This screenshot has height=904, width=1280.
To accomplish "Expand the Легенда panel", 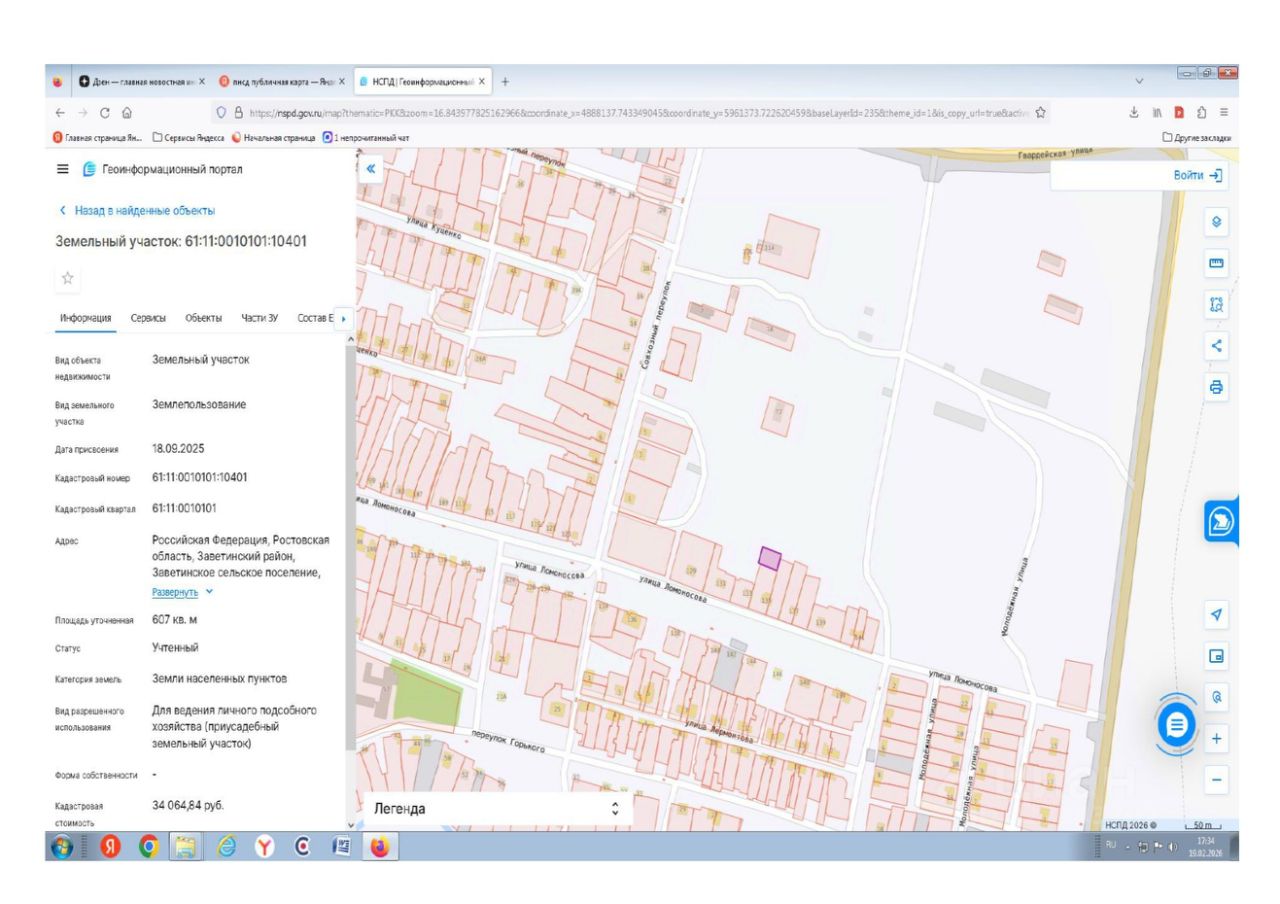I will click(615, 808).
